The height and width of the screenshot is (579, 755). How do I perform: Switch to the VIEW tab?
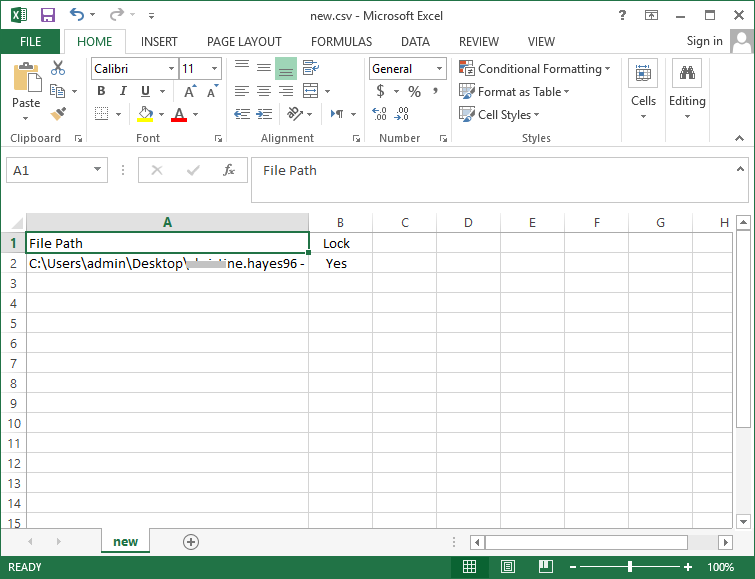pyautogui.click(x=541, y=42)
